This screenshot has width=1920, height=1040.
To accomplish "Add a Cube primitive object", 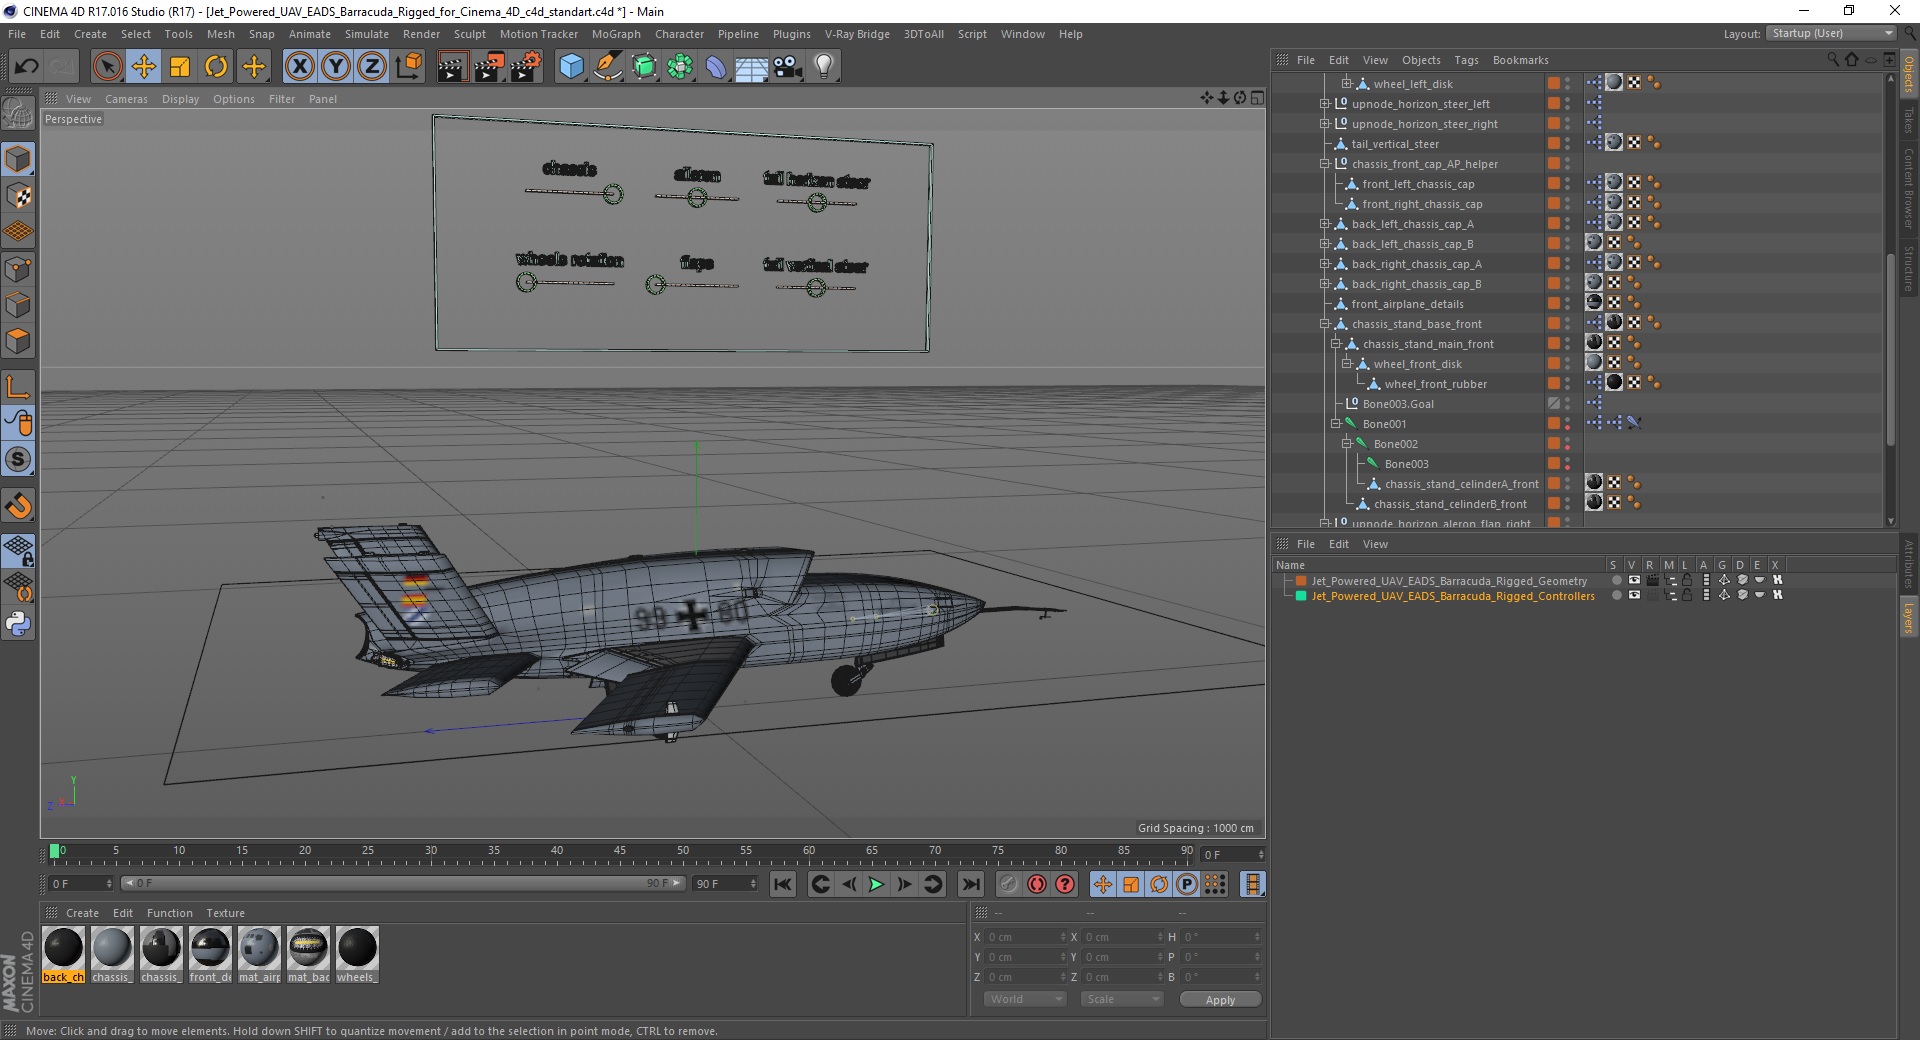I will tap(571, 67).
